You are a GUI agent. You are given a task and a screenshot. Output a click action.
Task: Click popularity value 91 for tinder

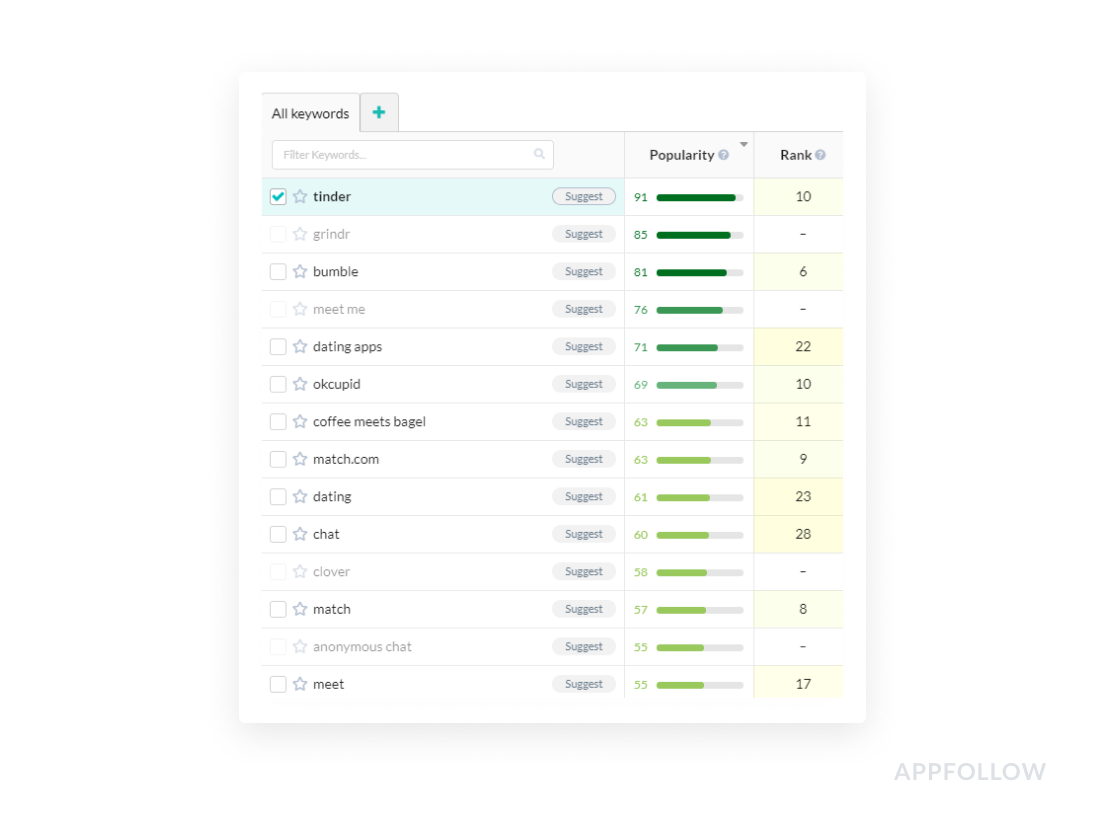coord(640,197)
